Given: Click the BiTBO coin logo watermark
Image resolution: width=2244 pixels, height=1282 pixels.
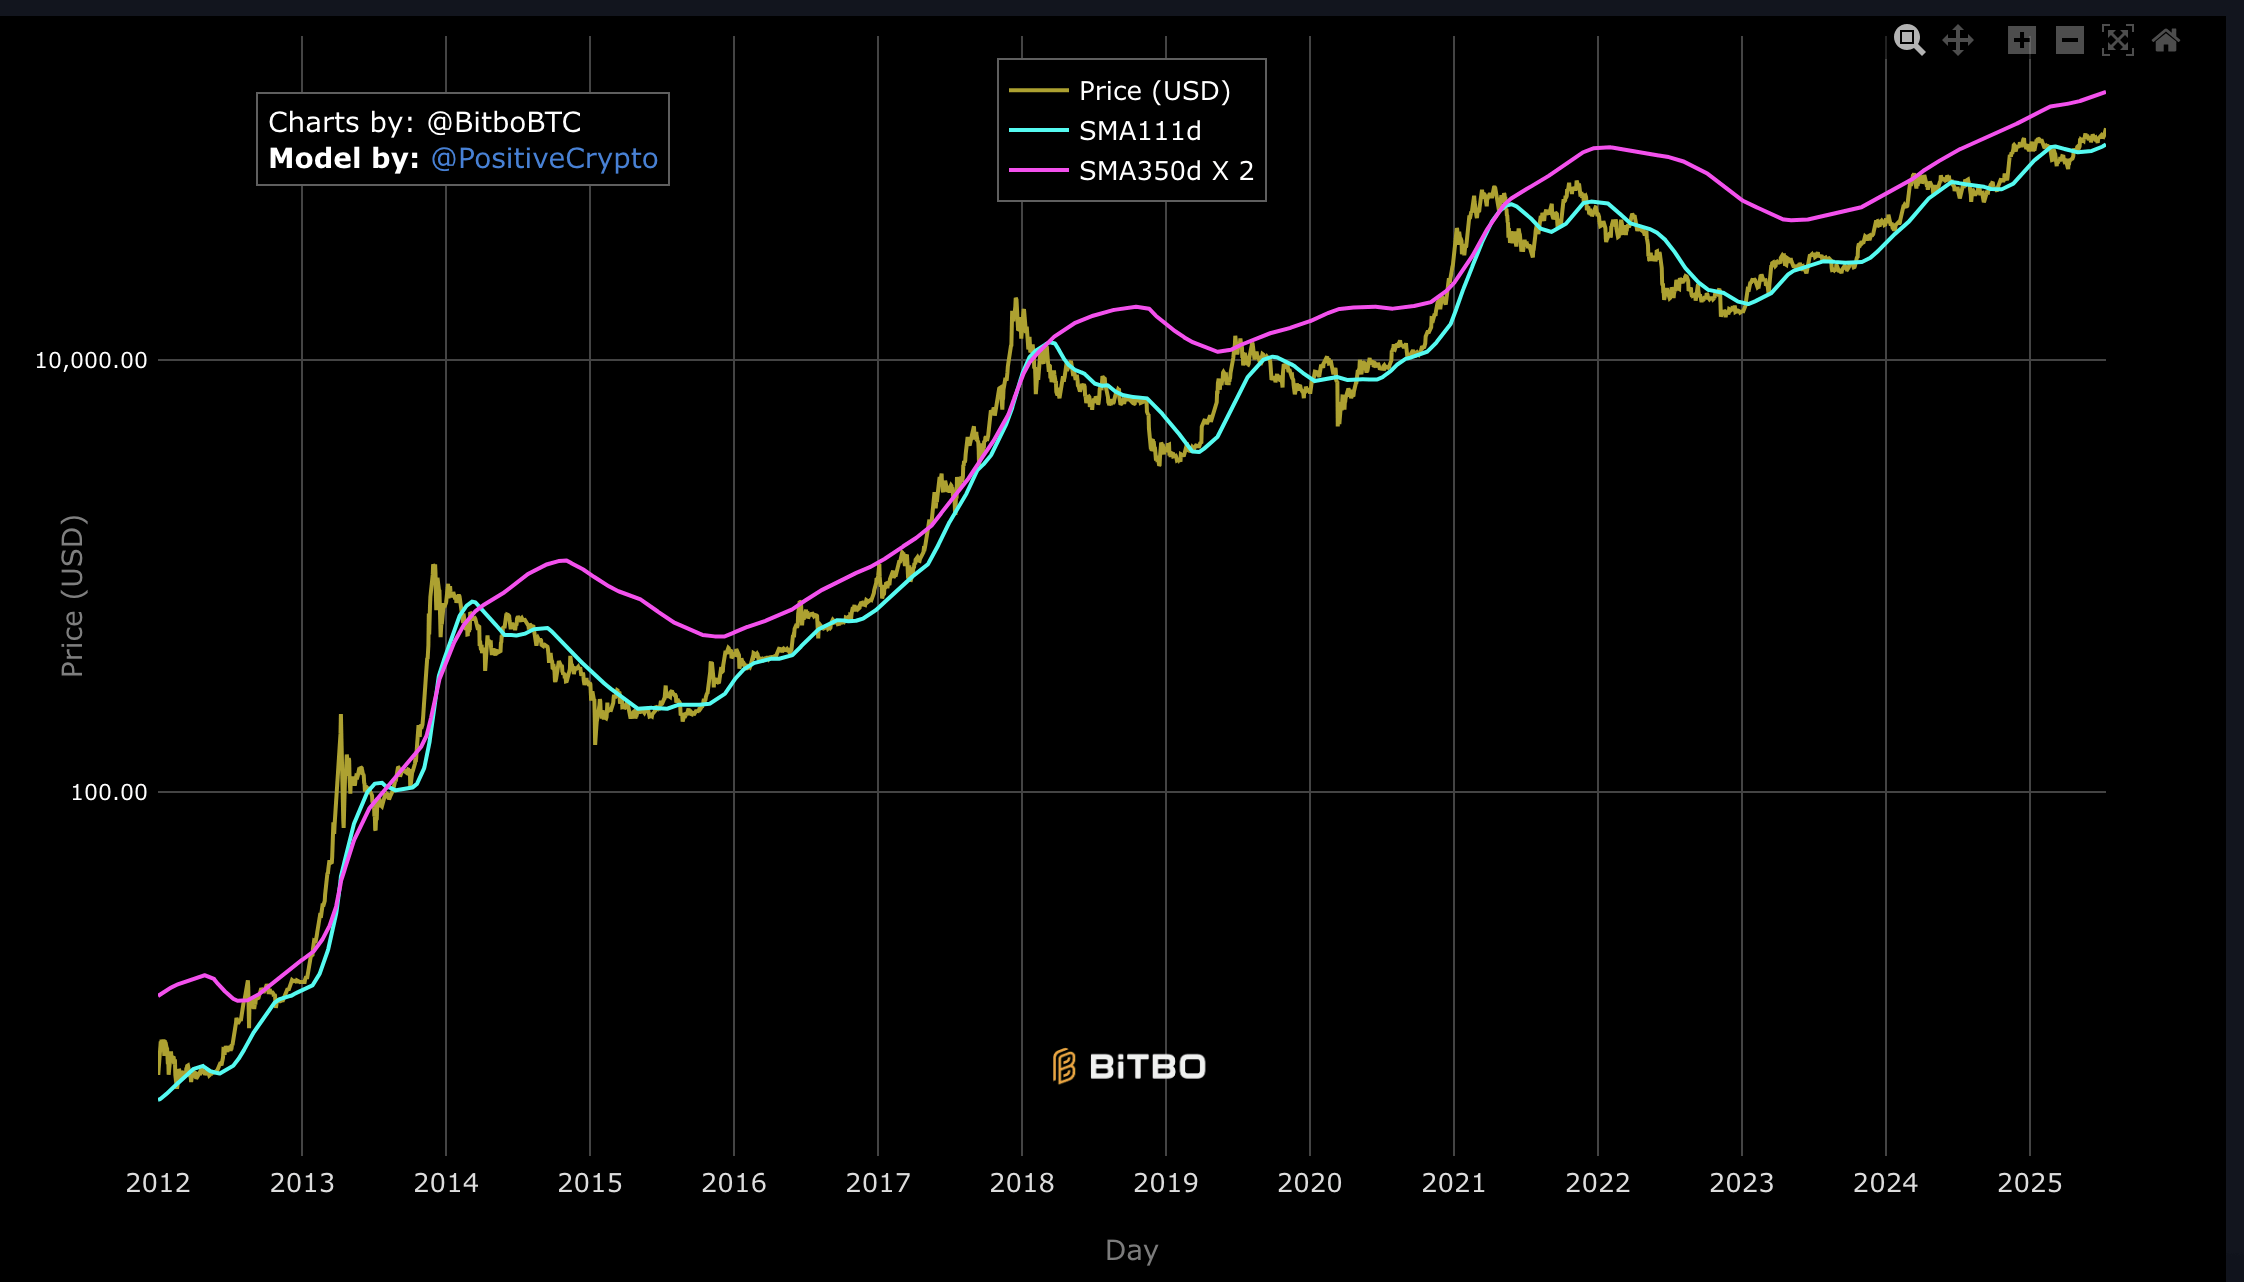Looking at the screenshot, I should click(1063, 1065).
